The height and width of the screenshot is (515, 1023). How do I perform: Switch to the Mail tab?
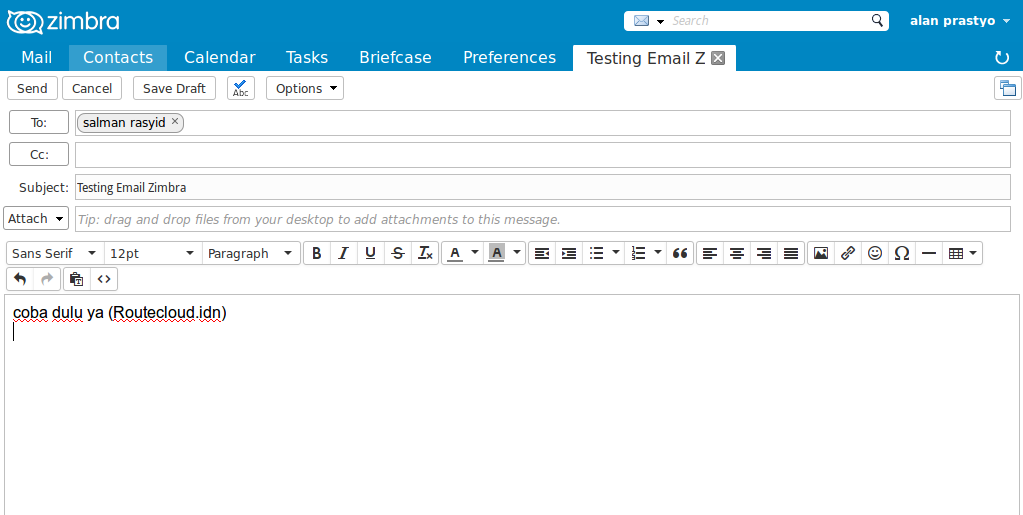(x=37, y=57)
